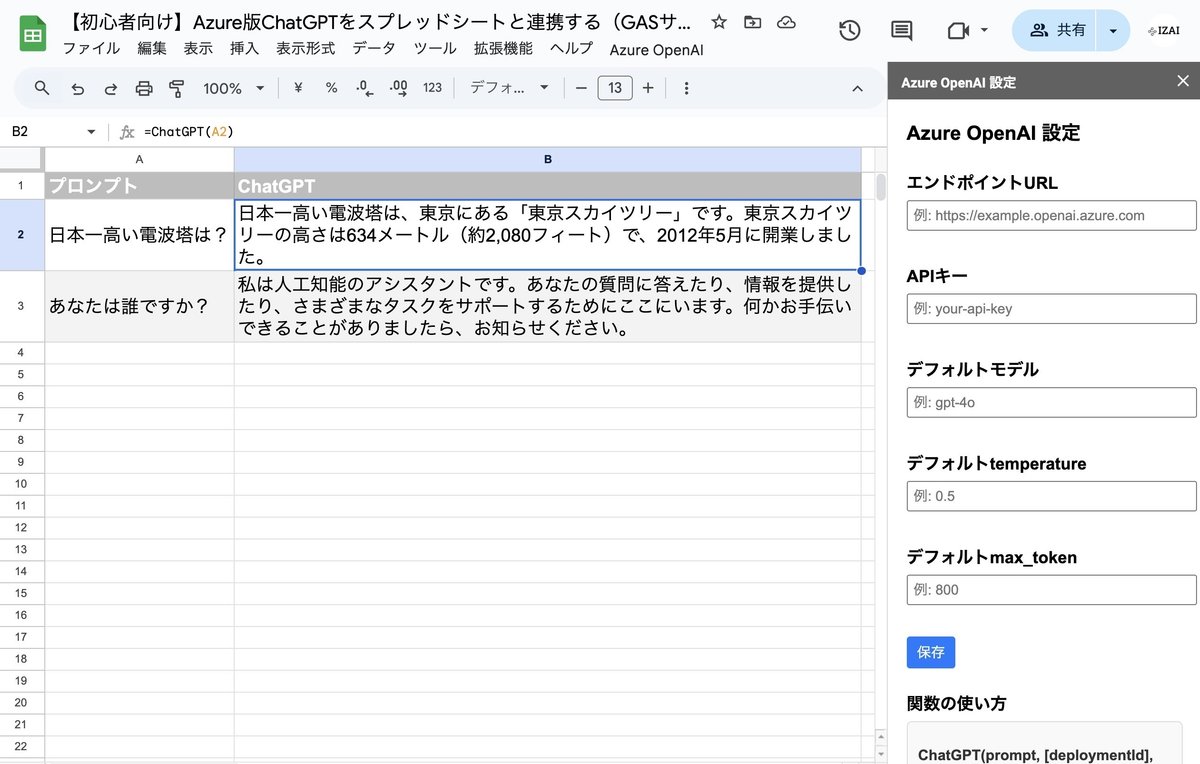
Task: Increase decimal places
Action: point(398,88)
